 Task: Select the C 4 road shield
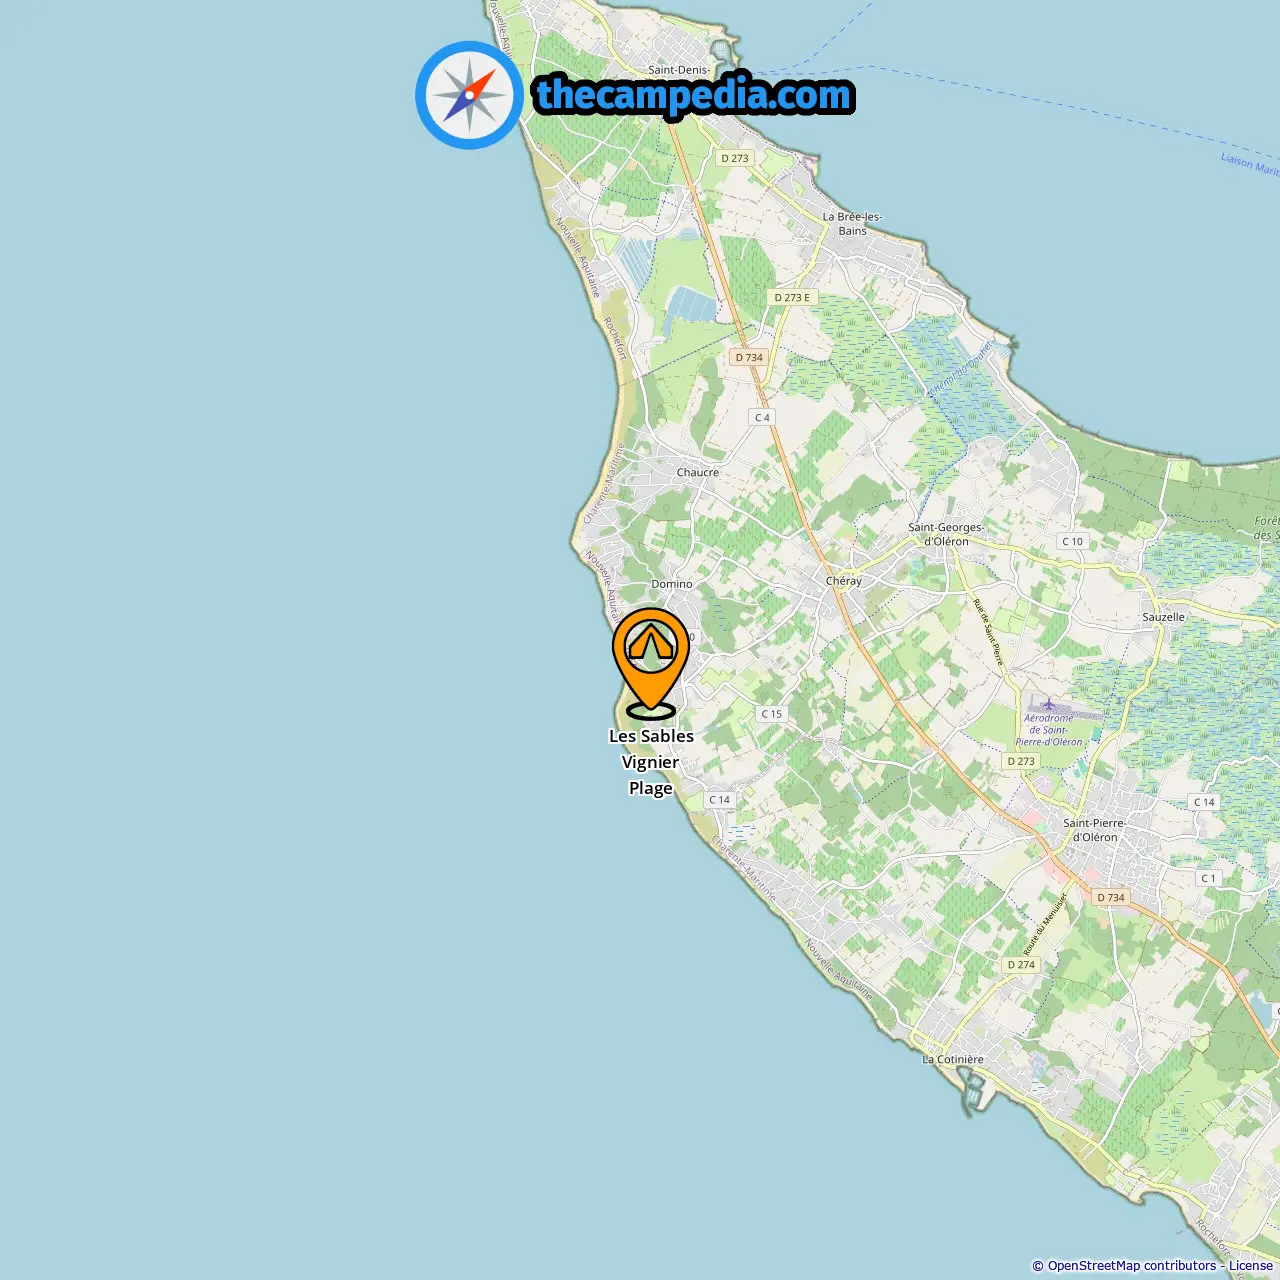click(x=762, y=417)
